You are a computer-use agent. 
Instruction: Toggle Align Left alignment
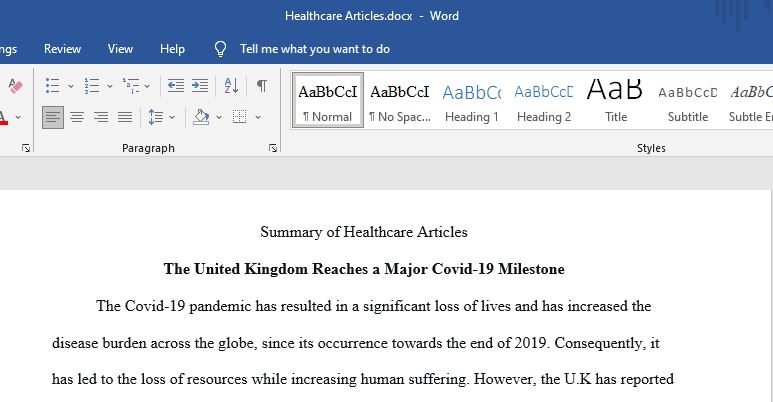(x=53, y=117)
